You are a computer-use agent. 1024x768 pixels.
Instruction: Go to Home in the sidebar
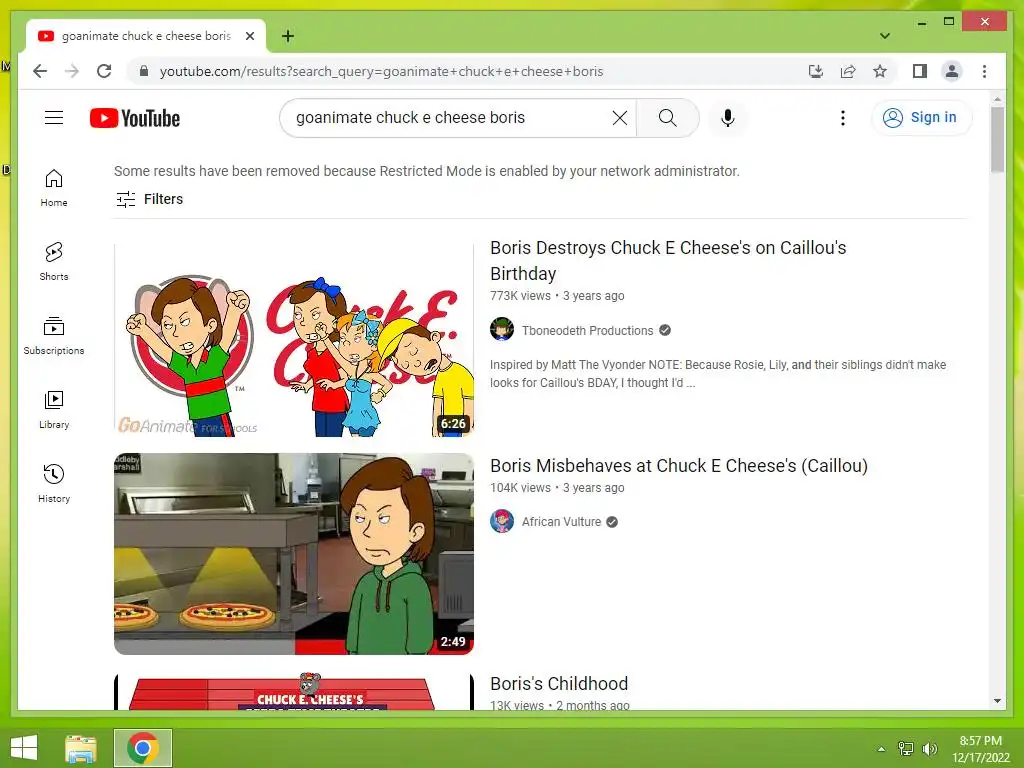tap(54, 188)
